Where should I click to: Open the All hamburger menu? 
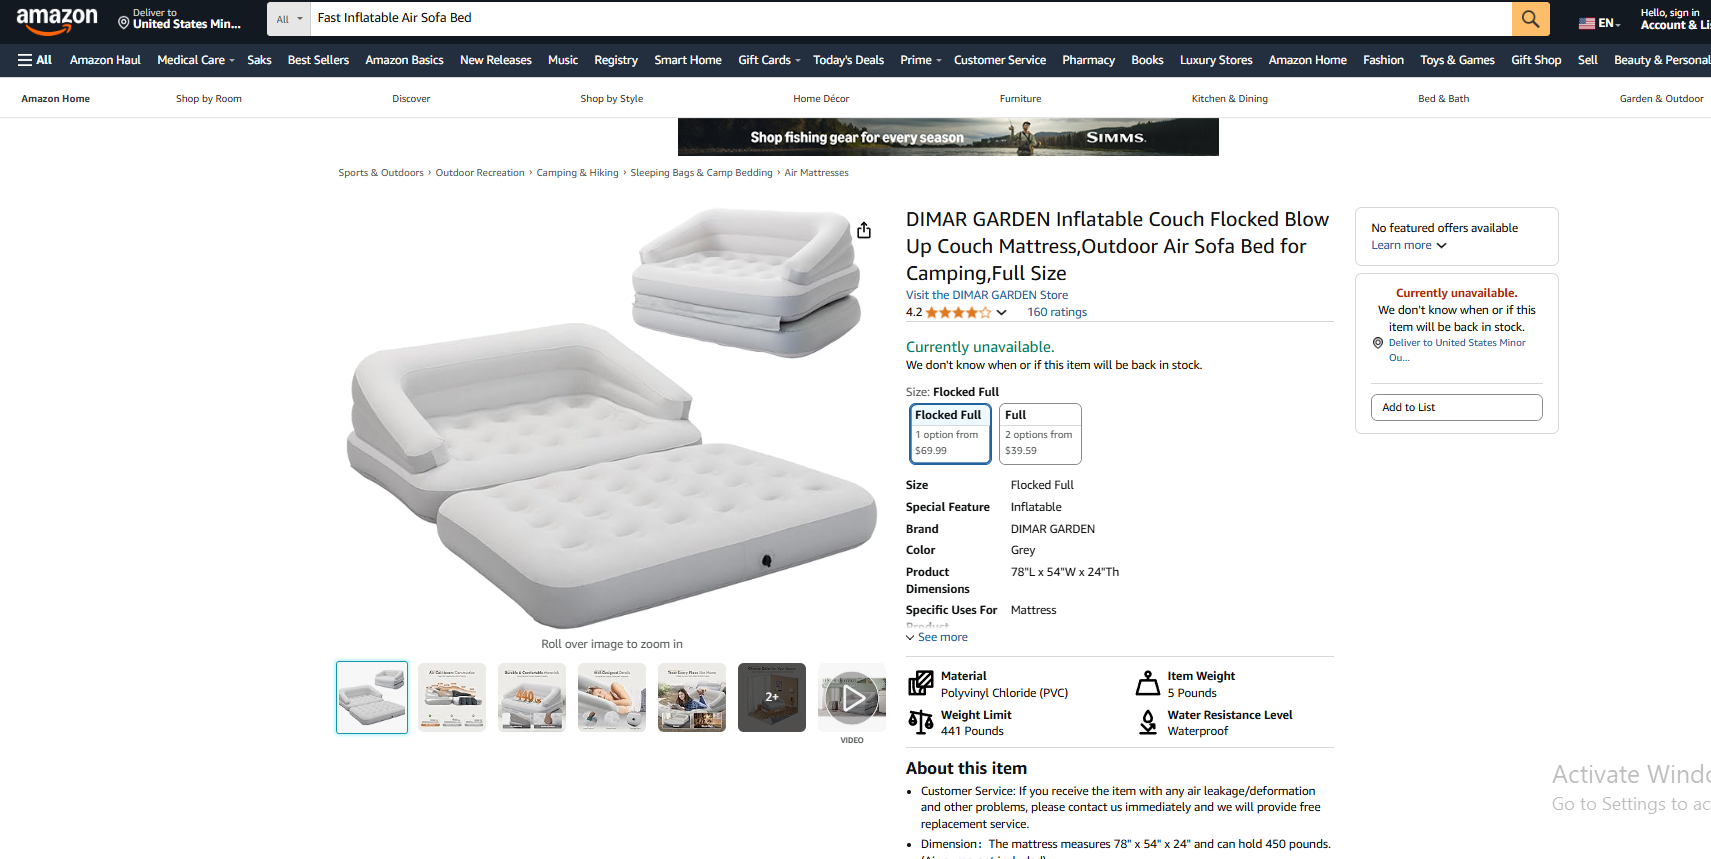35,60
